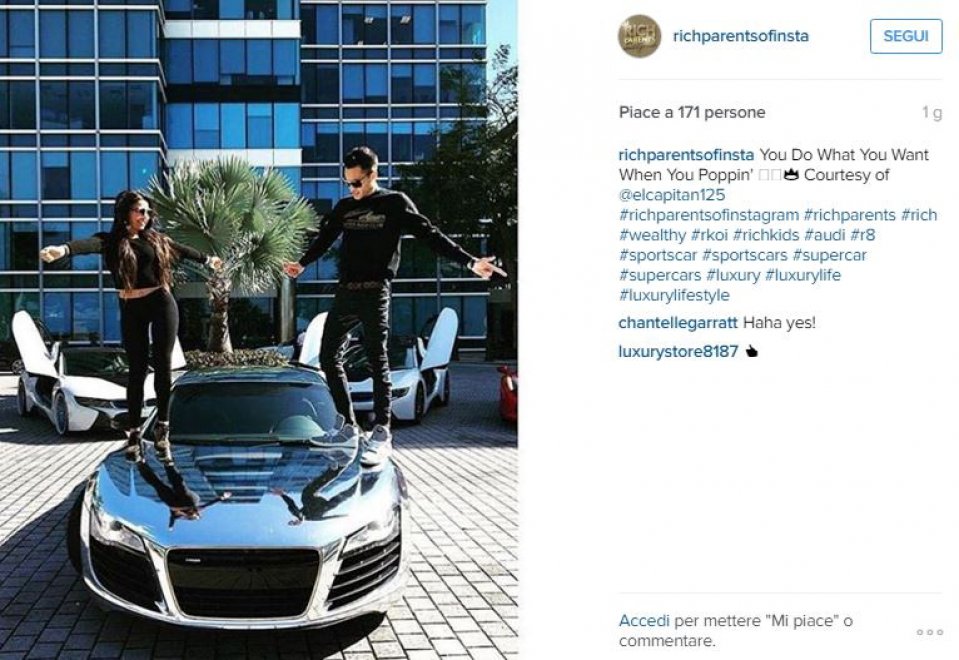Screen dimensions: 959x660
Task: Open the #r8 hashtag
Action: (862, 235)
